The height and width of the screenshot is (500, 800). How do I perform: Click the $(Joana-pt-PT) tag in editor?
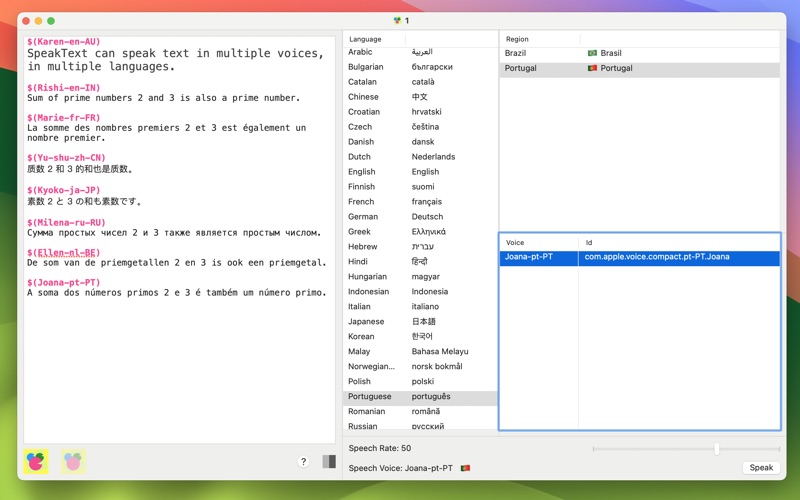click(64, 283)
